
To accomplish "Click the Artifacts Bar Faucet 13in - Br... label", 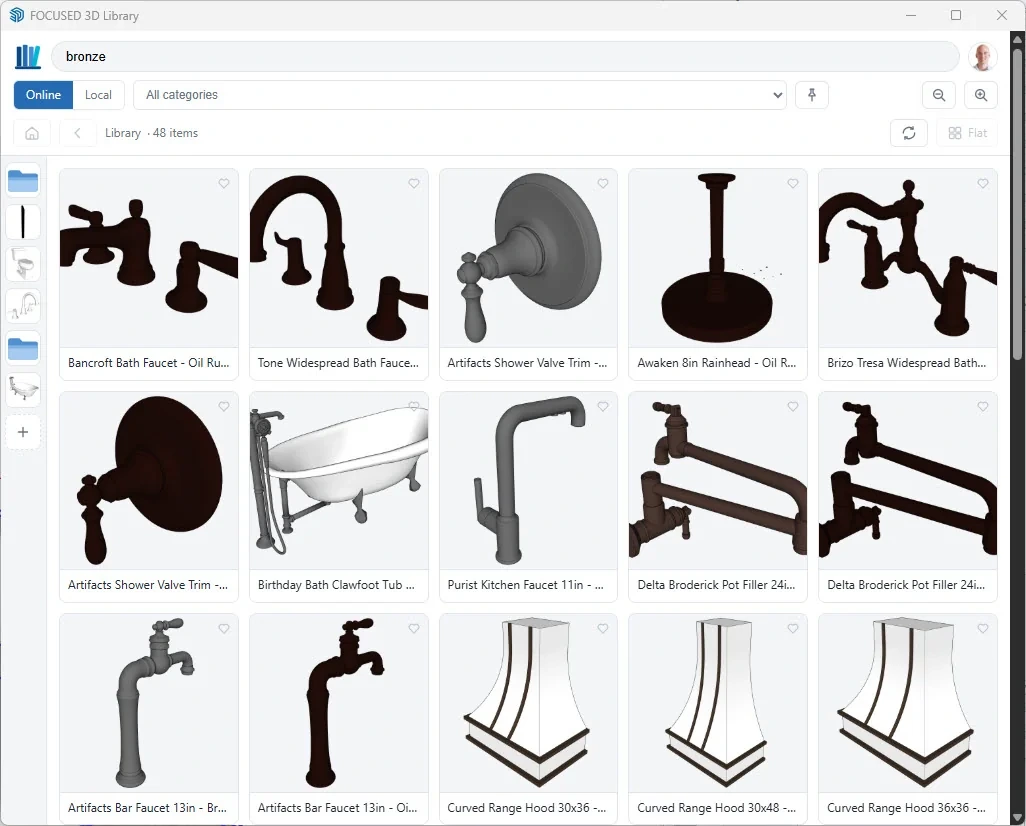I will (147, 808).
